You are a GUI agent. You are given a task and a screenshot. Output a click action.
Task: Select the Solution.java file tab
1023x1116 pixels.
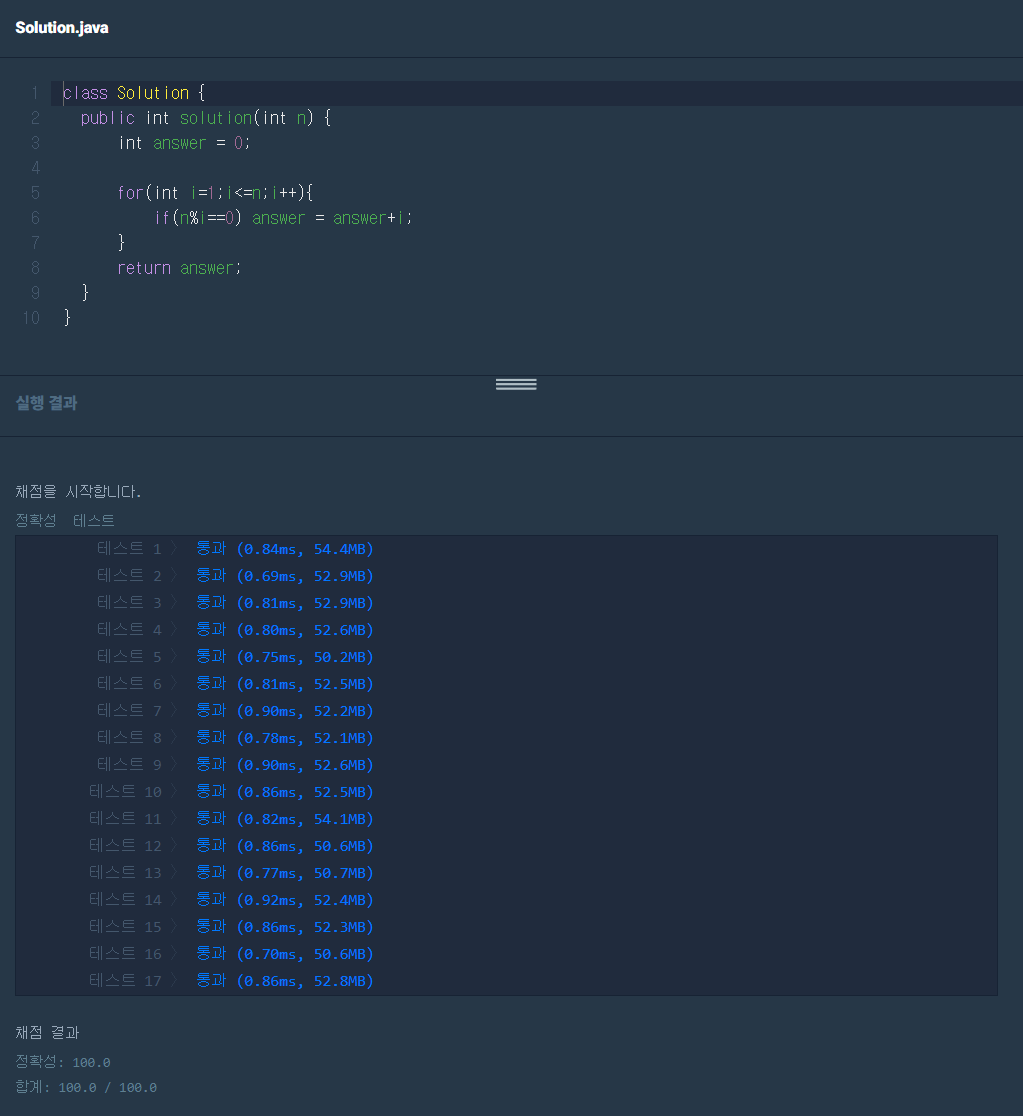[x=62, y=28]
